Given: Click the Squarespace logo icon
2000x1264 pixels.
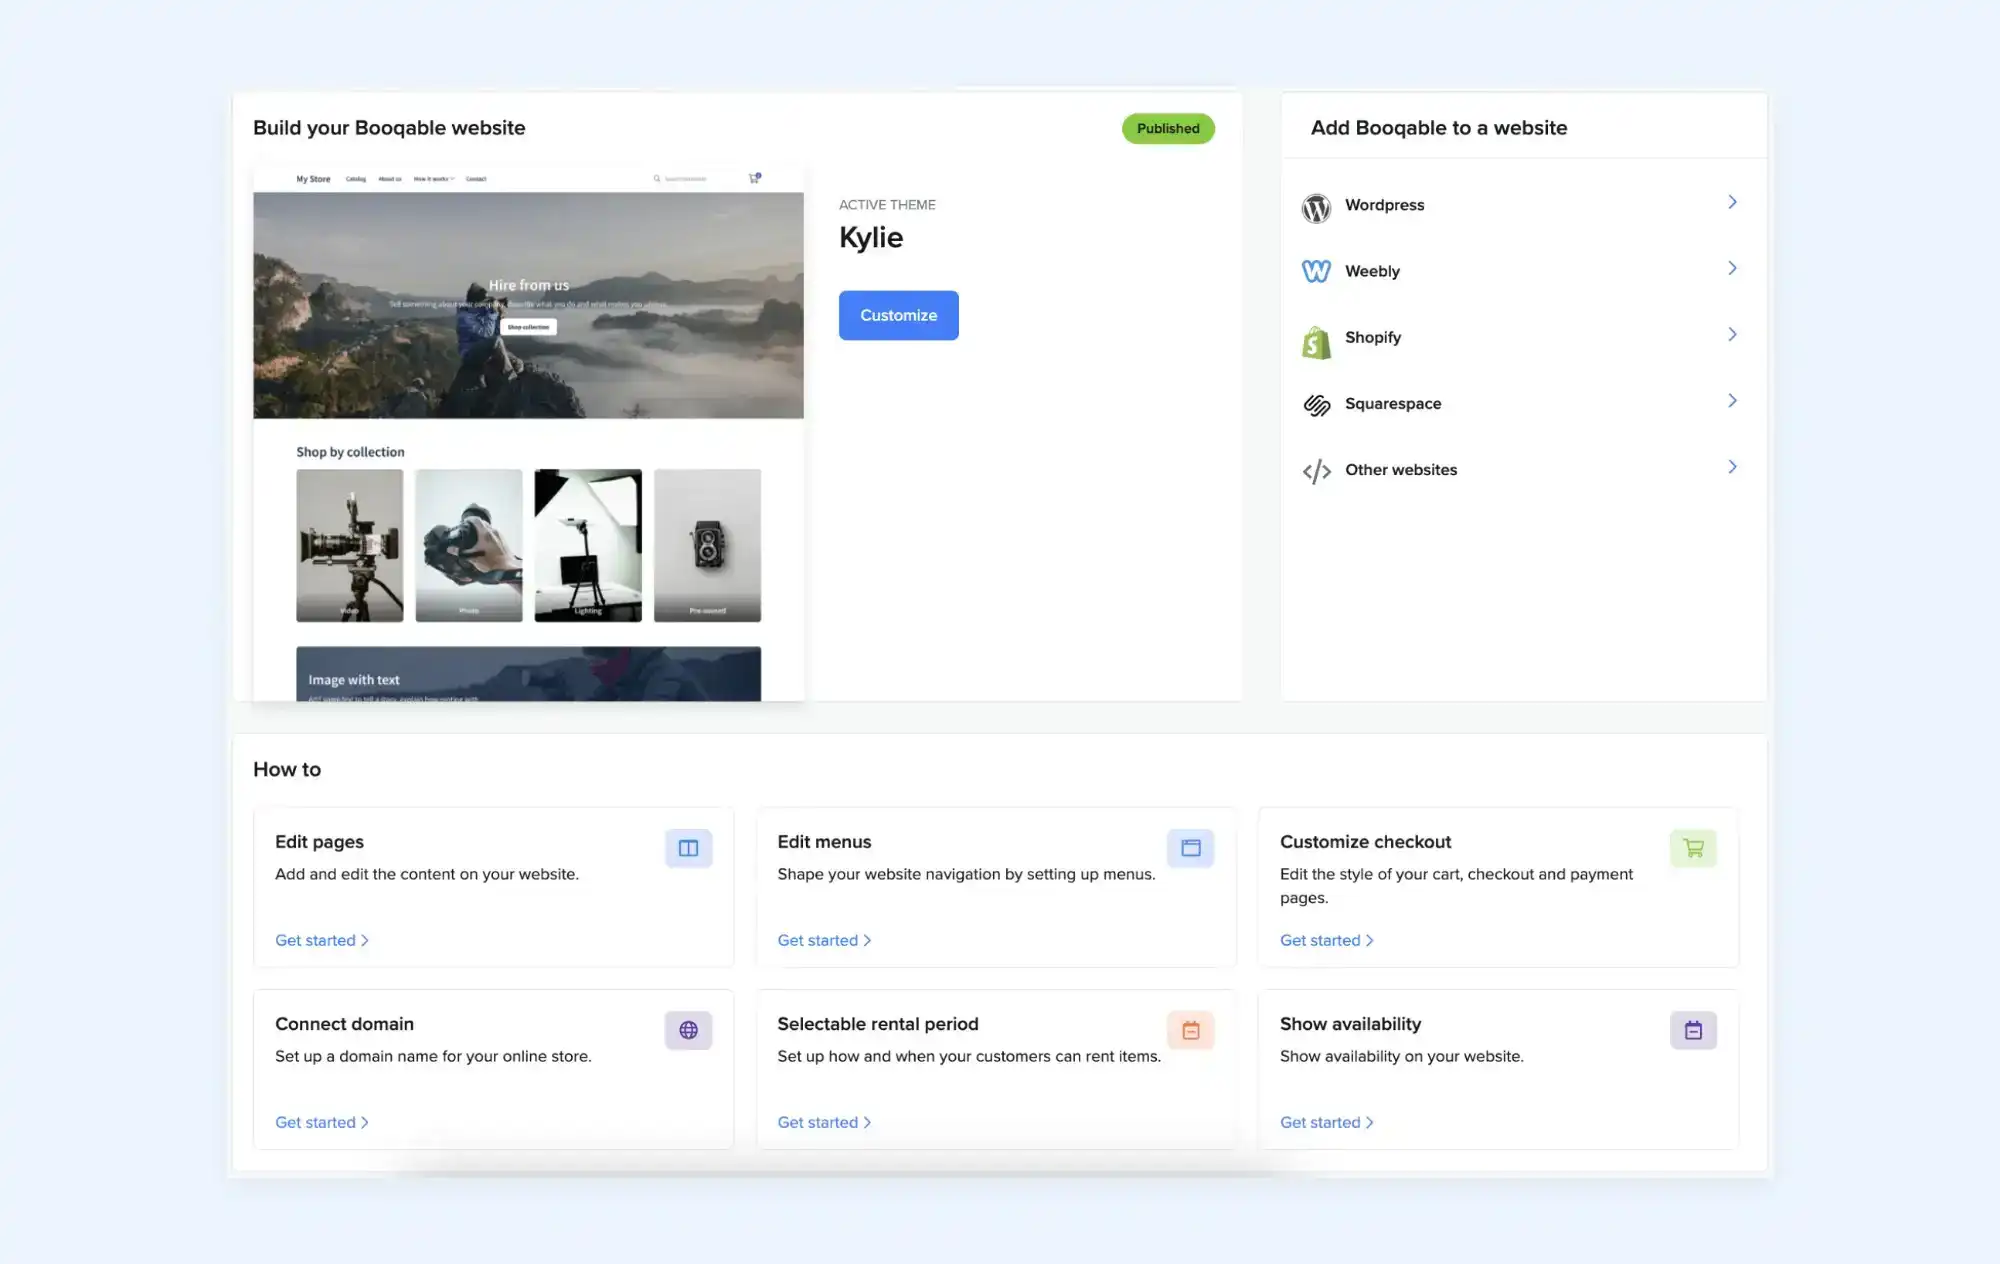Looking at the screenshot, I should (1316, 404).
